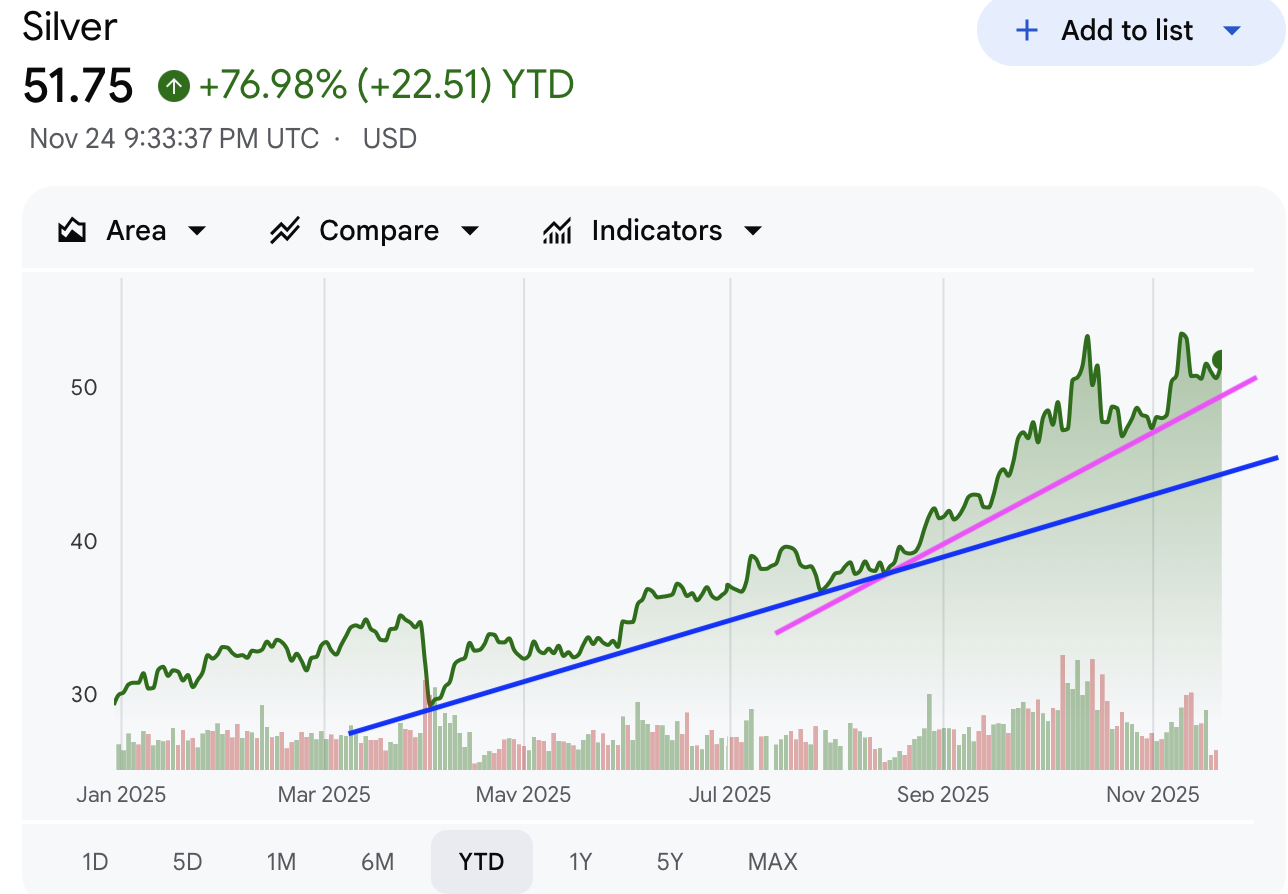Show the 1Y time range
The width and height of the screenshot is (1288, 894).
580,861
